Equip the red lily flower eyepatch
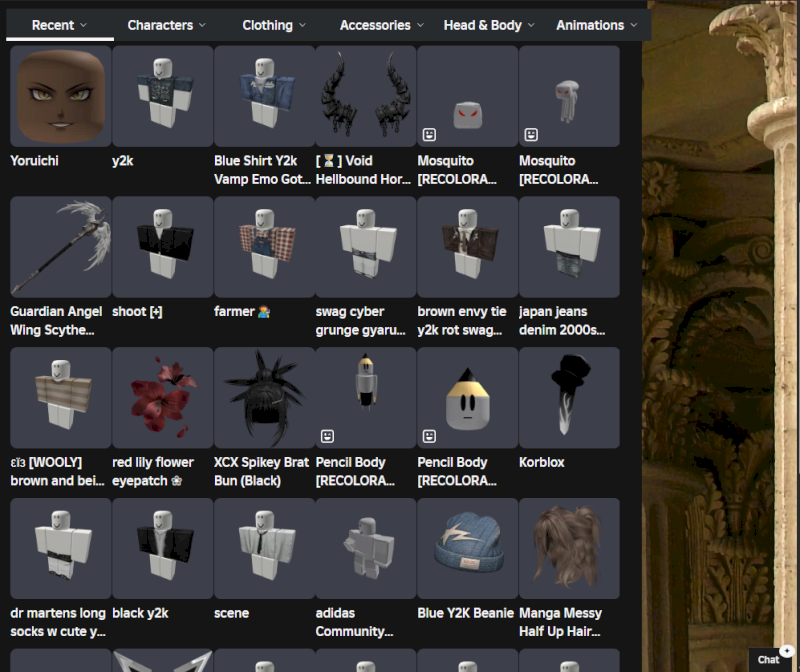 [162, 398]
